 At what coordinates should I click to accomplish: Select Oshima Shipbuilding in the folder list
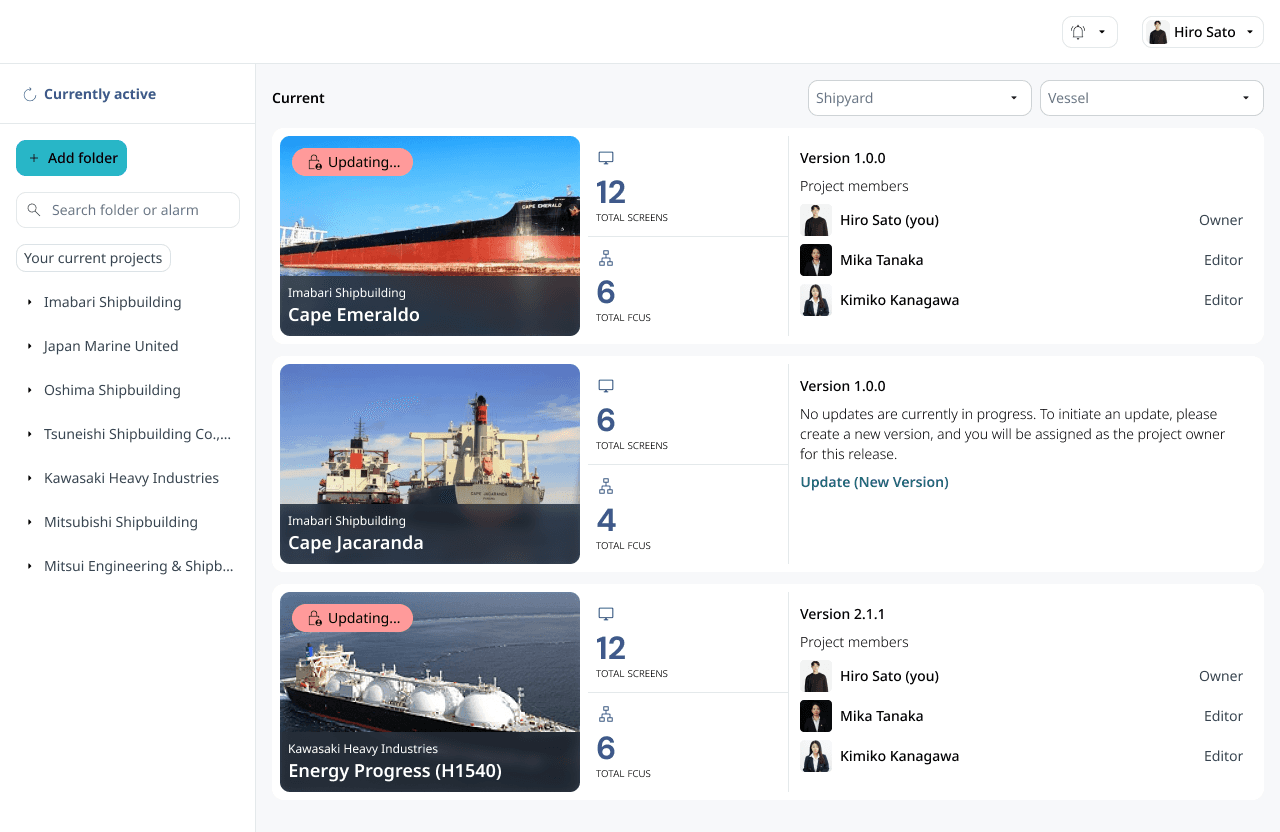click(x=112, y=390)
